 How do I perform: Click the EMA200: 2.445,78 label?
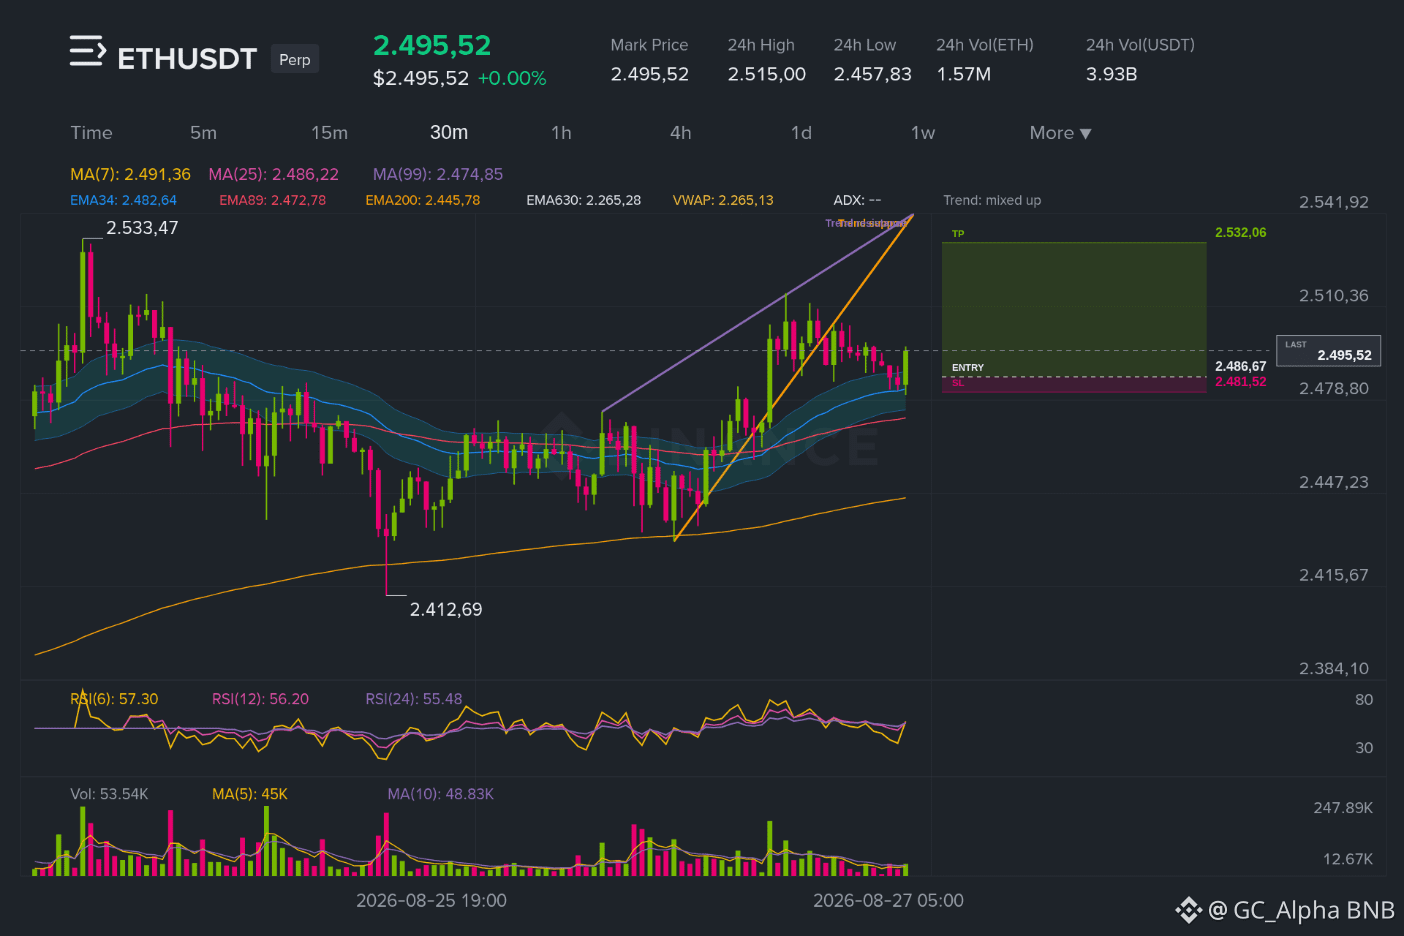pos(422,200)
